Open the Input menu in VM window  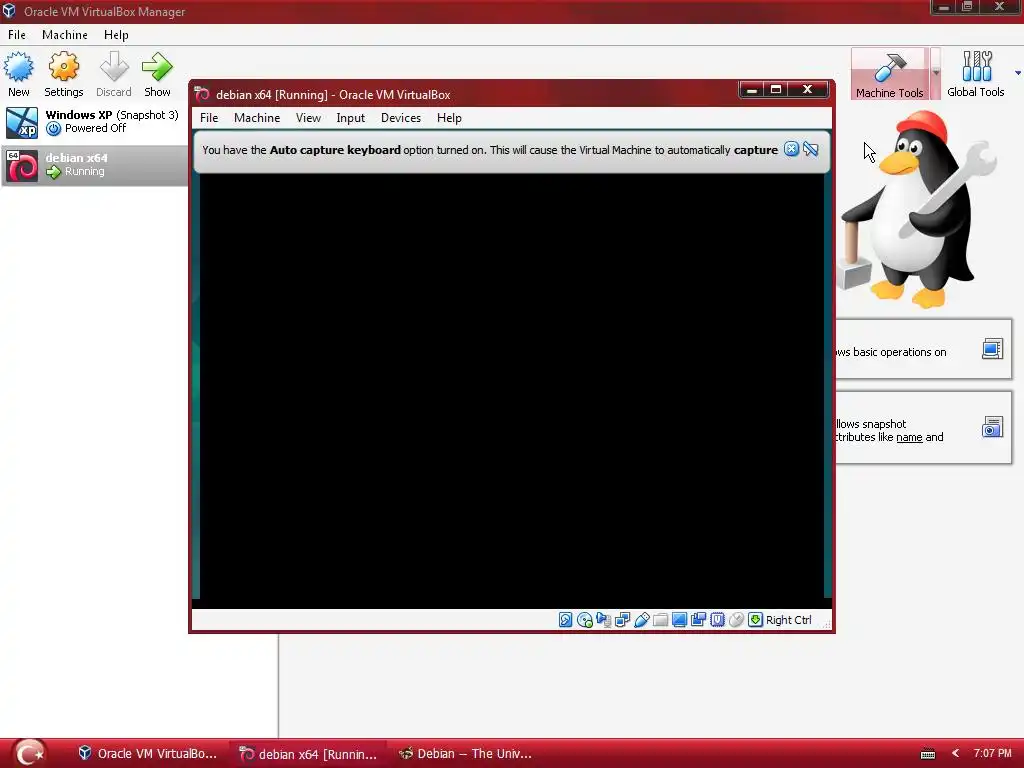point(351,118)
